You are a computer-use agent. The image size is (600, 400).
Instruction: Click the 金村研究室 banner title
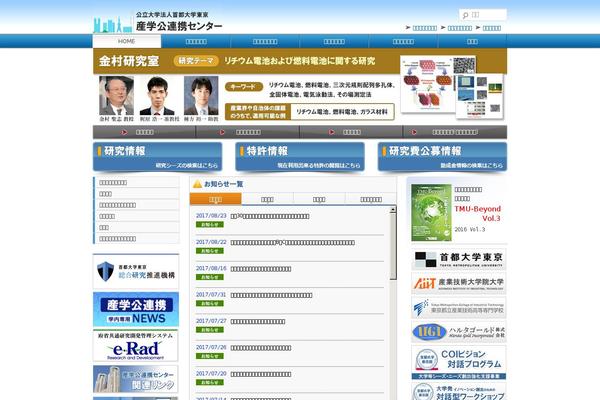click(129, 61)
